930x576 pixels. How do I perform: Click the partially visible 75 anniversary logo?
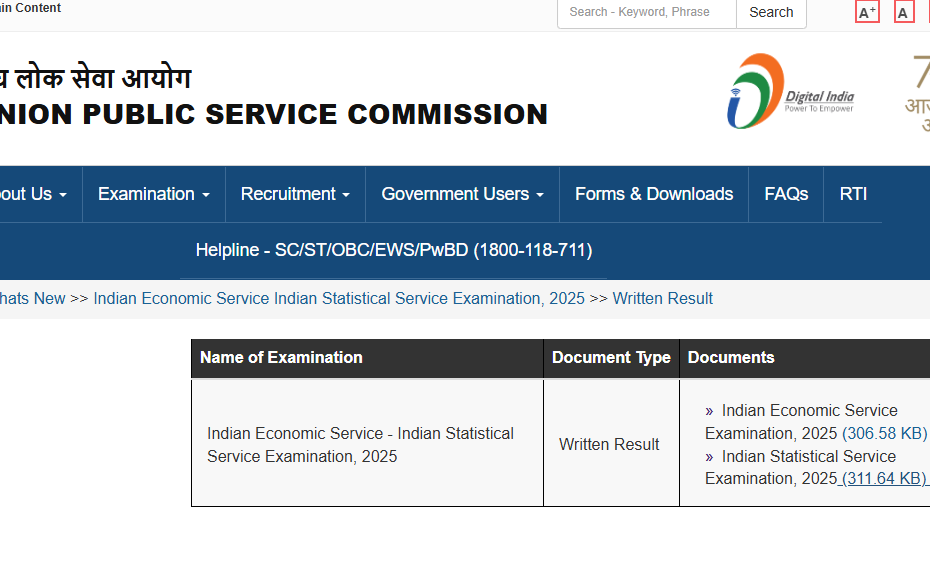(x=918, y=92)
